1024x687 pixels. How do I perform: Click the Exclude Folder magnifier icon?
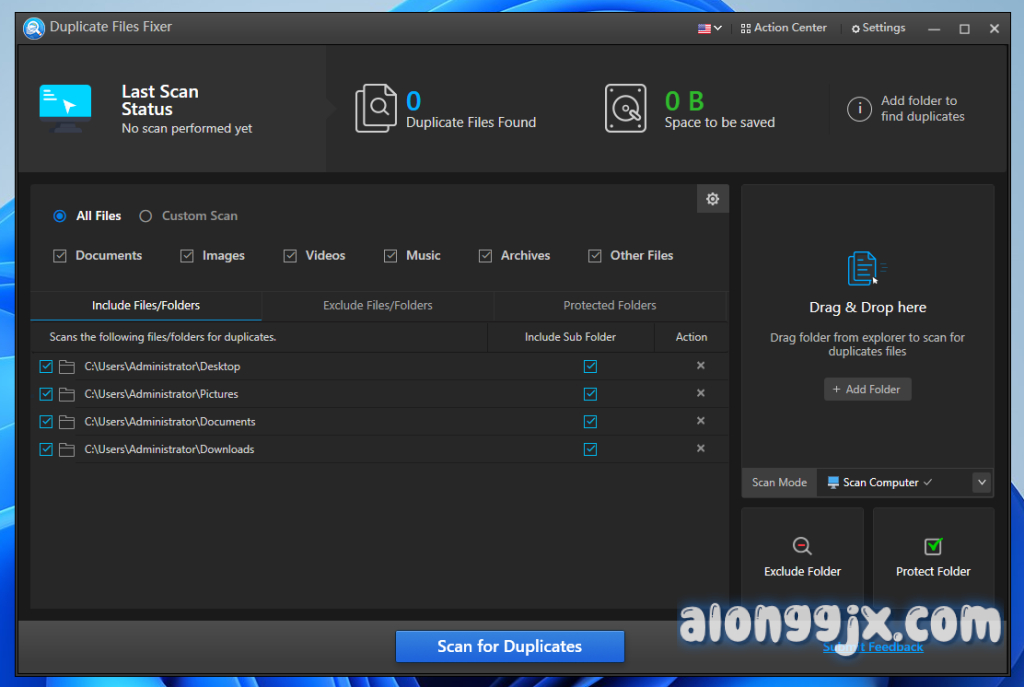802,546
